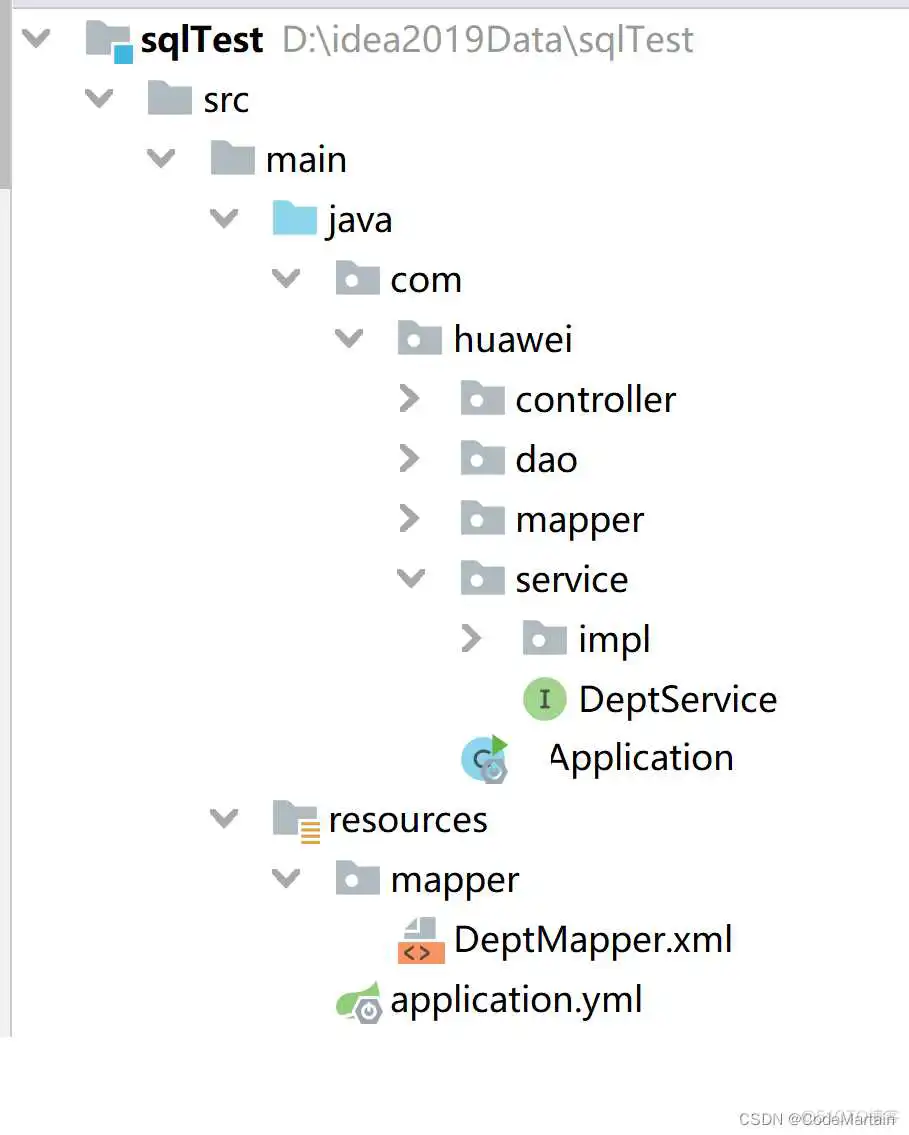Collapse the com package

coord(287,279)
